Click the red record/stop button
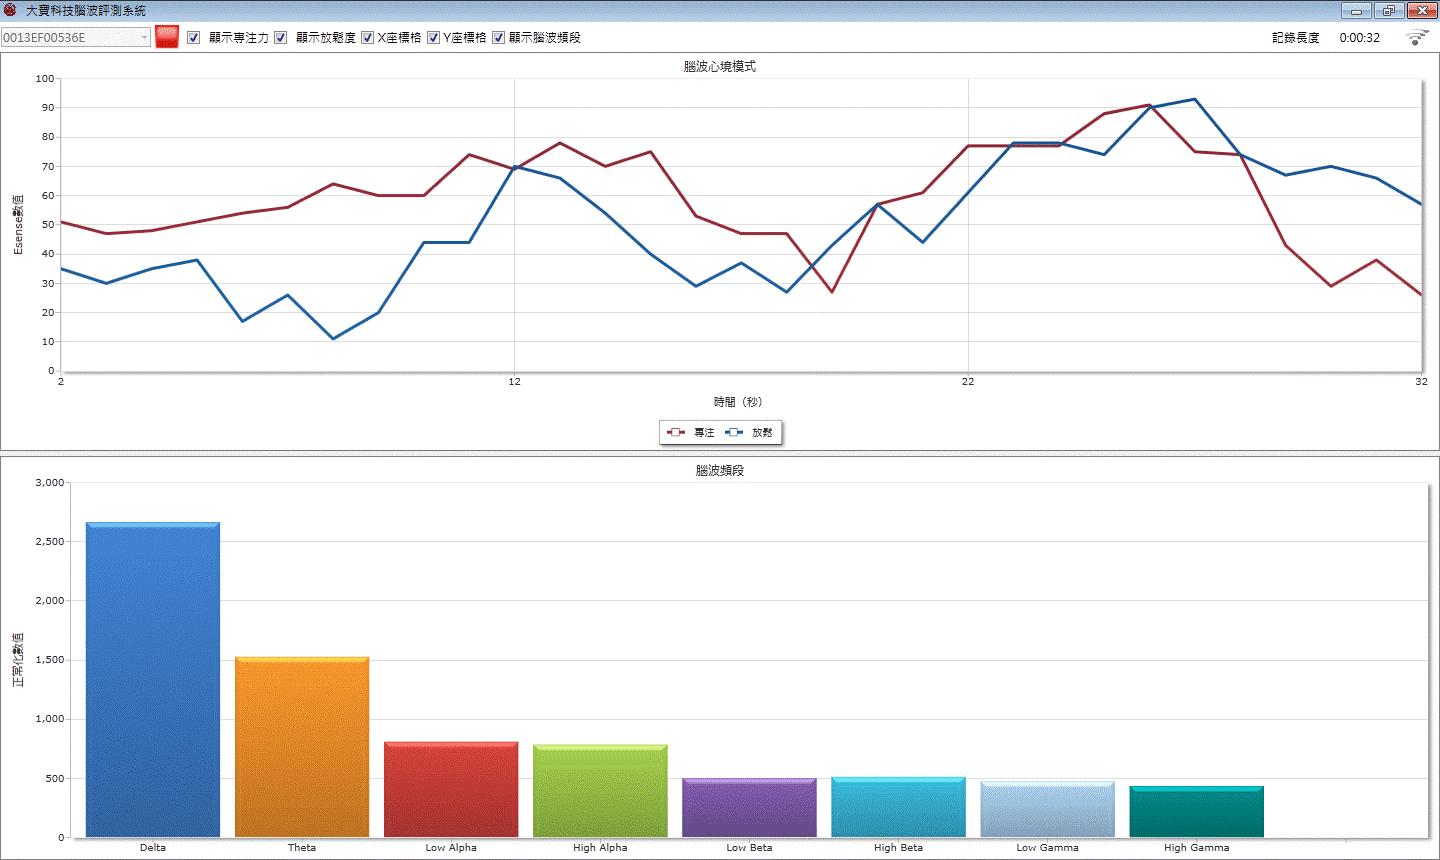 tap(167, 37)
